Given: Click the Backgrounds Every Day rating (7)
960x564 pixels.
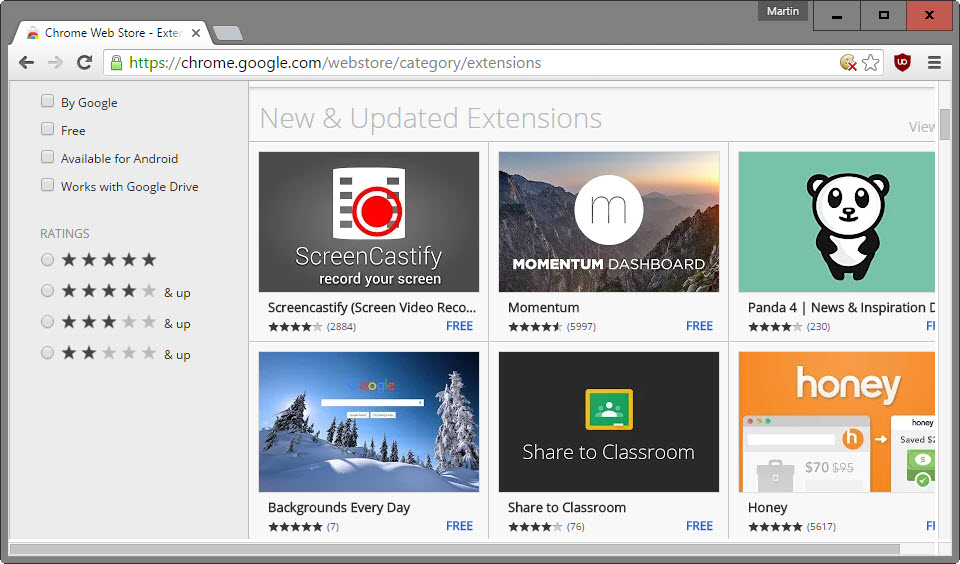Looking at the screenshot, I should pyautogui.click(x=303, y=527).
